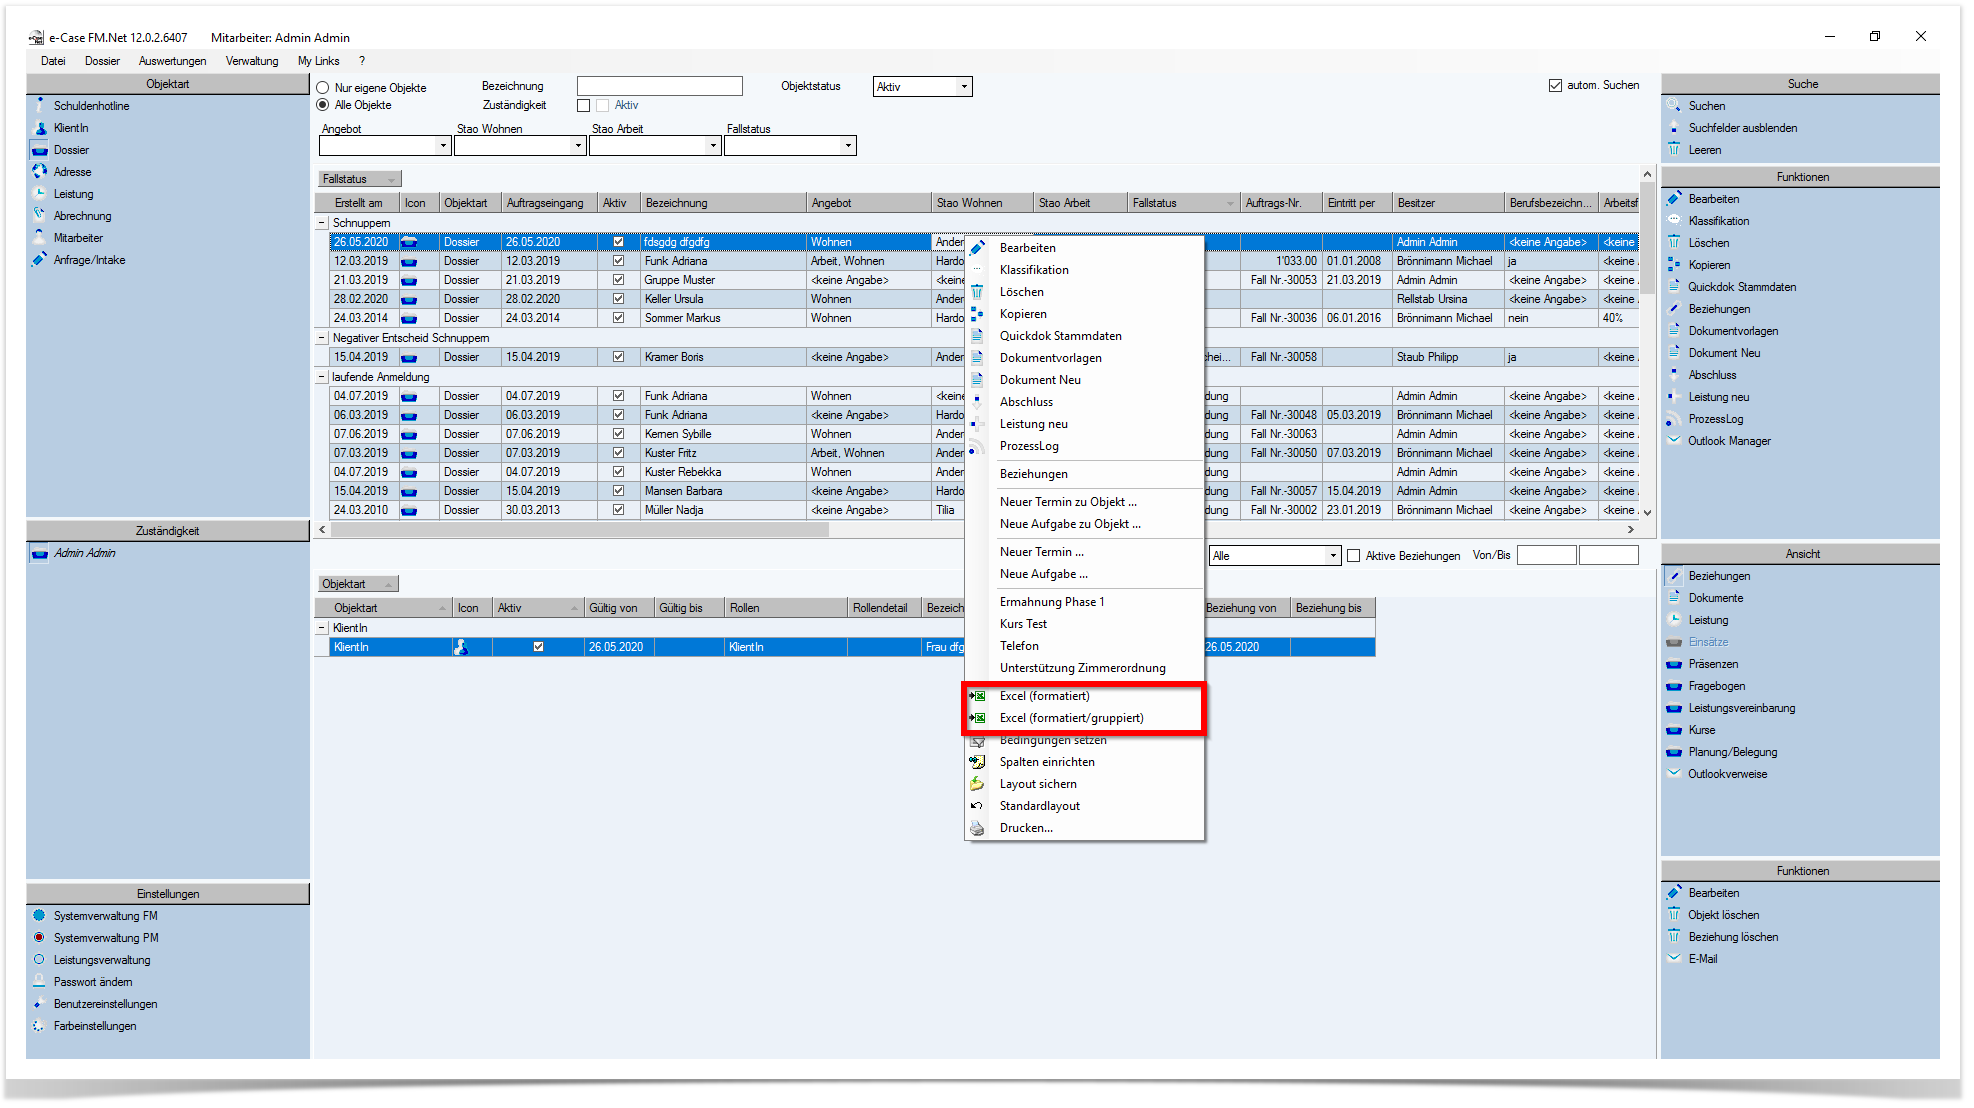1974x1108 pixels.
Task: Open the Objektstatus Aktiv dropdown
Action: click(964, 87)
